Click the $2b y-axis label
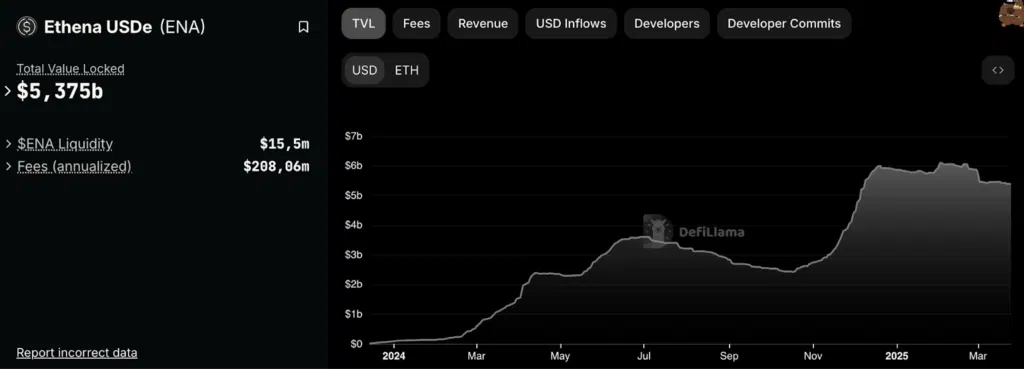 pos(353,285)
